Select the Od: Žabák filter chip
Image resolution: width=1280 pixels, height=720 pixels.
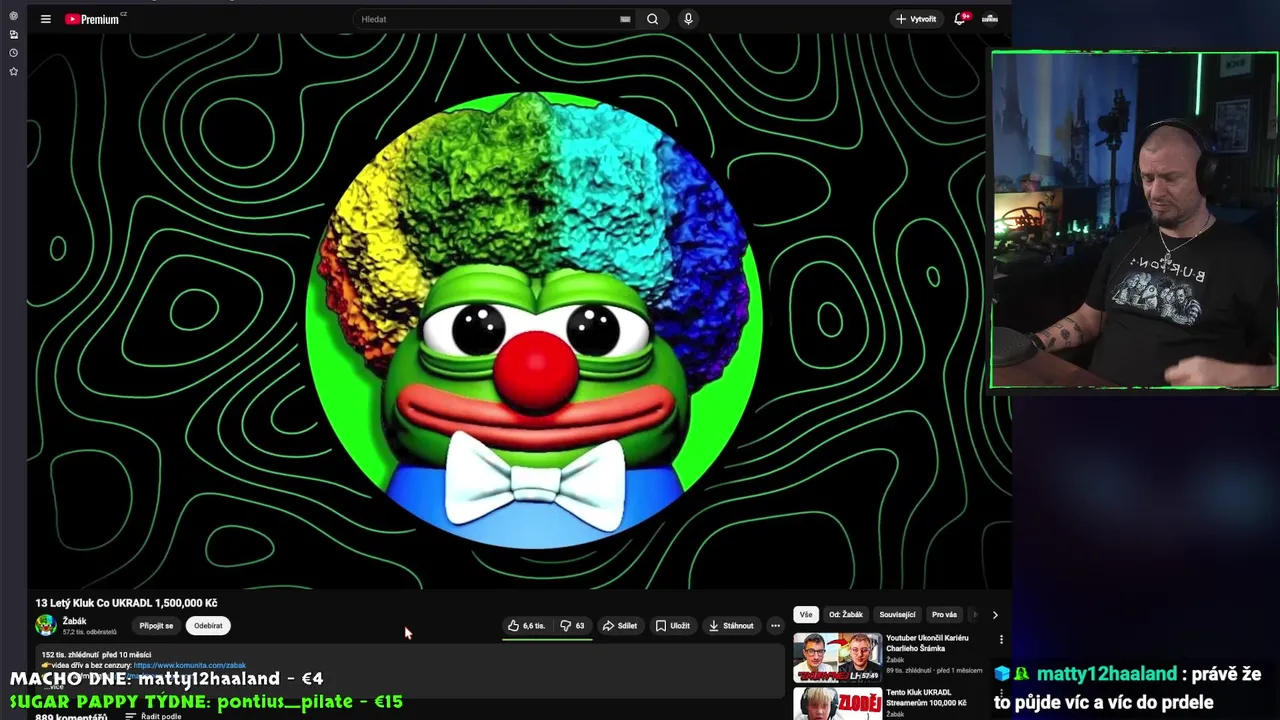(x=845, y=615)
